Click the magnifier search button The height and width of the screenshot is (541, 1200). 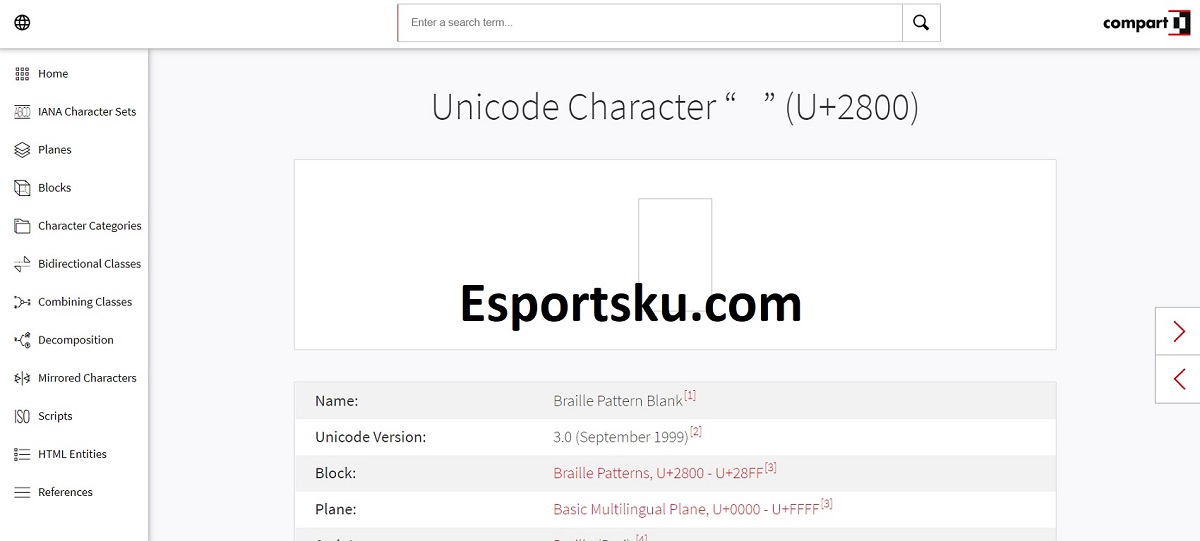[921, 23]
